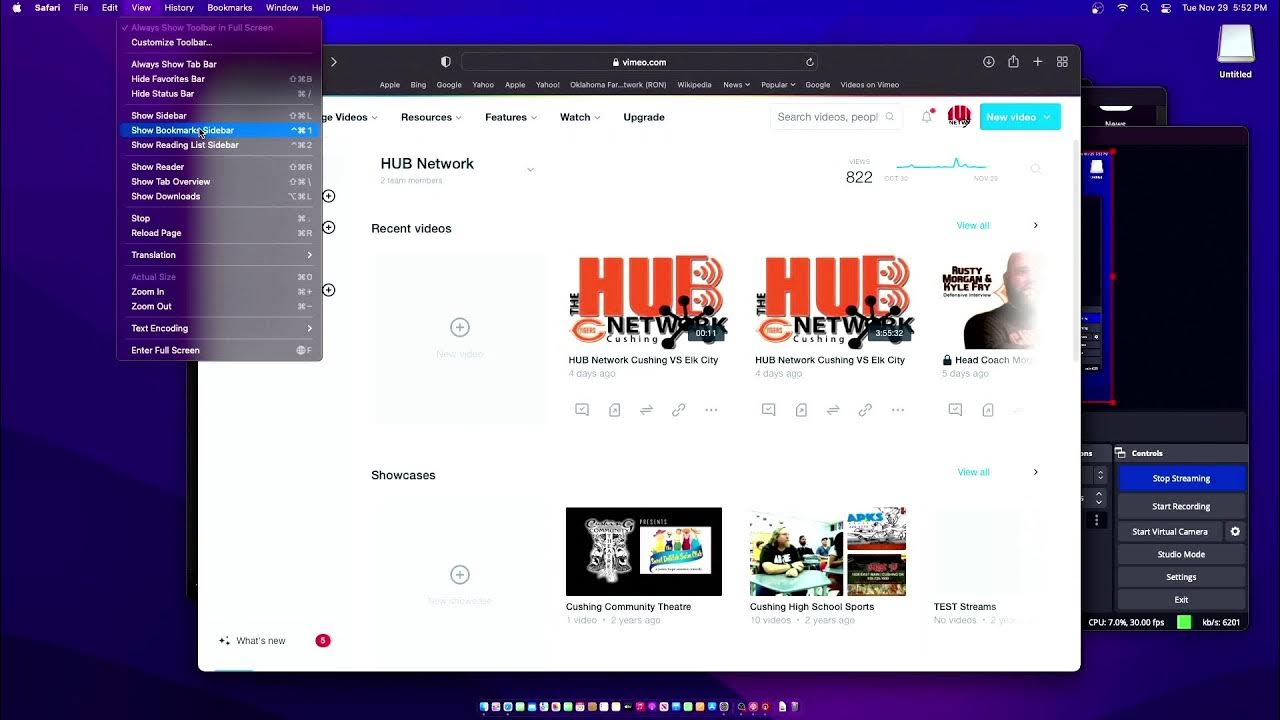Click the vimeo.com address bar
Viewport: 1280px width, 720px height.
[x=639, y=62]
